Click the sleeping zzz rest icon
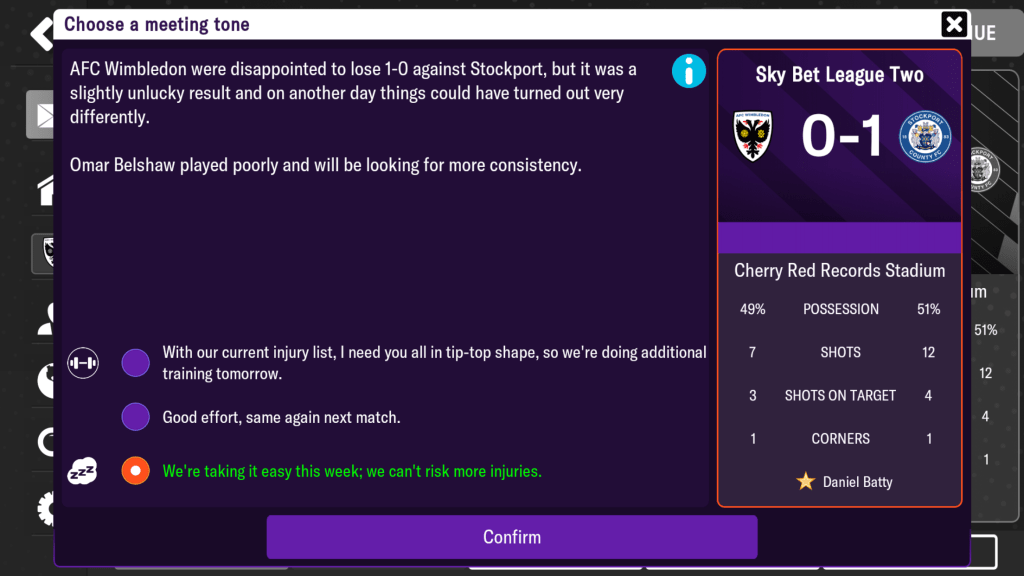1024x576 pixels. pyautogui.click(x=82, y=471)
